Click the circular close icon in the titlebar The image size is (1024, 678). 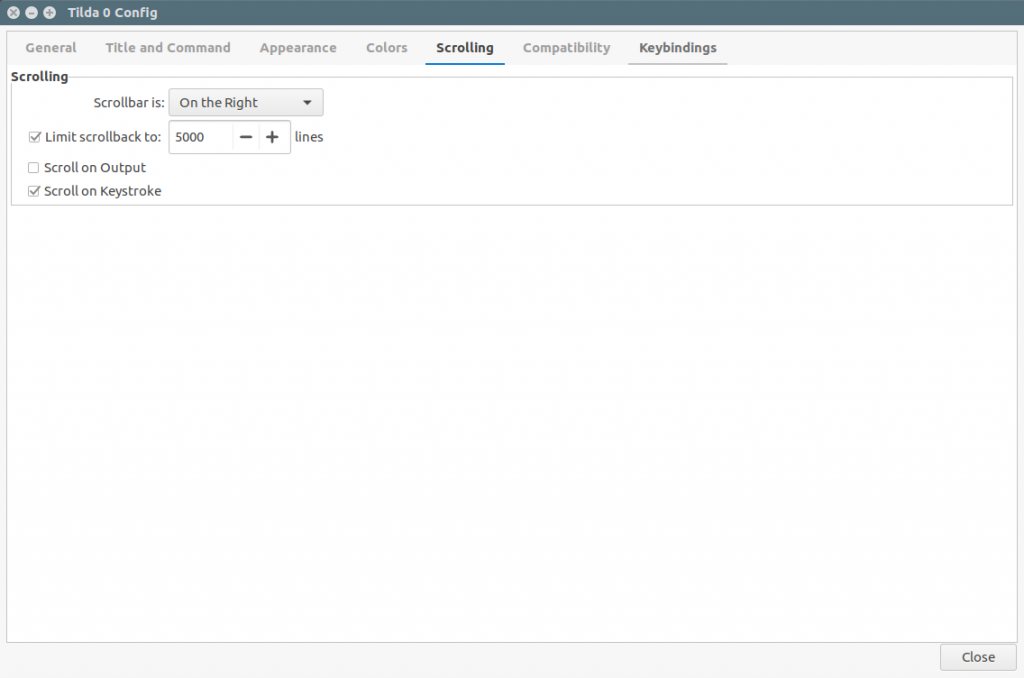tap(13, 13)
